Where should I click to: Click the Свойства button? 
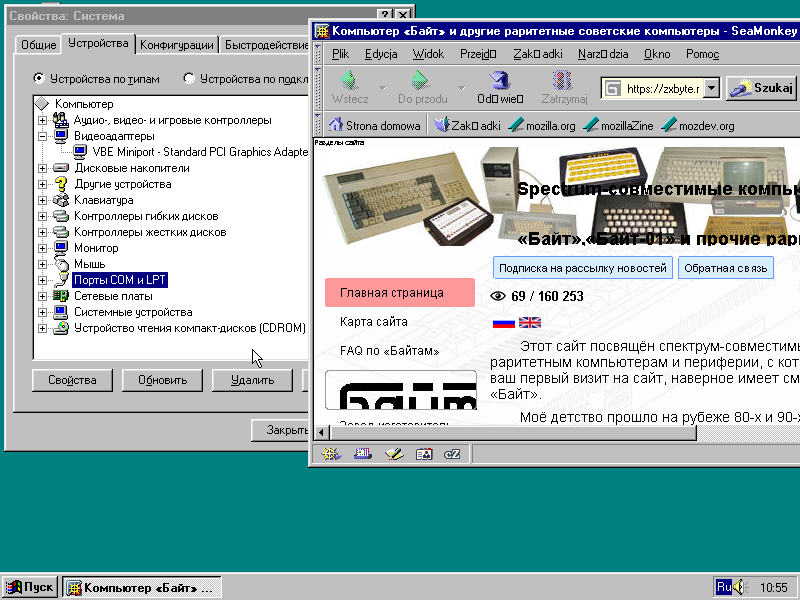[x=72, y=380]
